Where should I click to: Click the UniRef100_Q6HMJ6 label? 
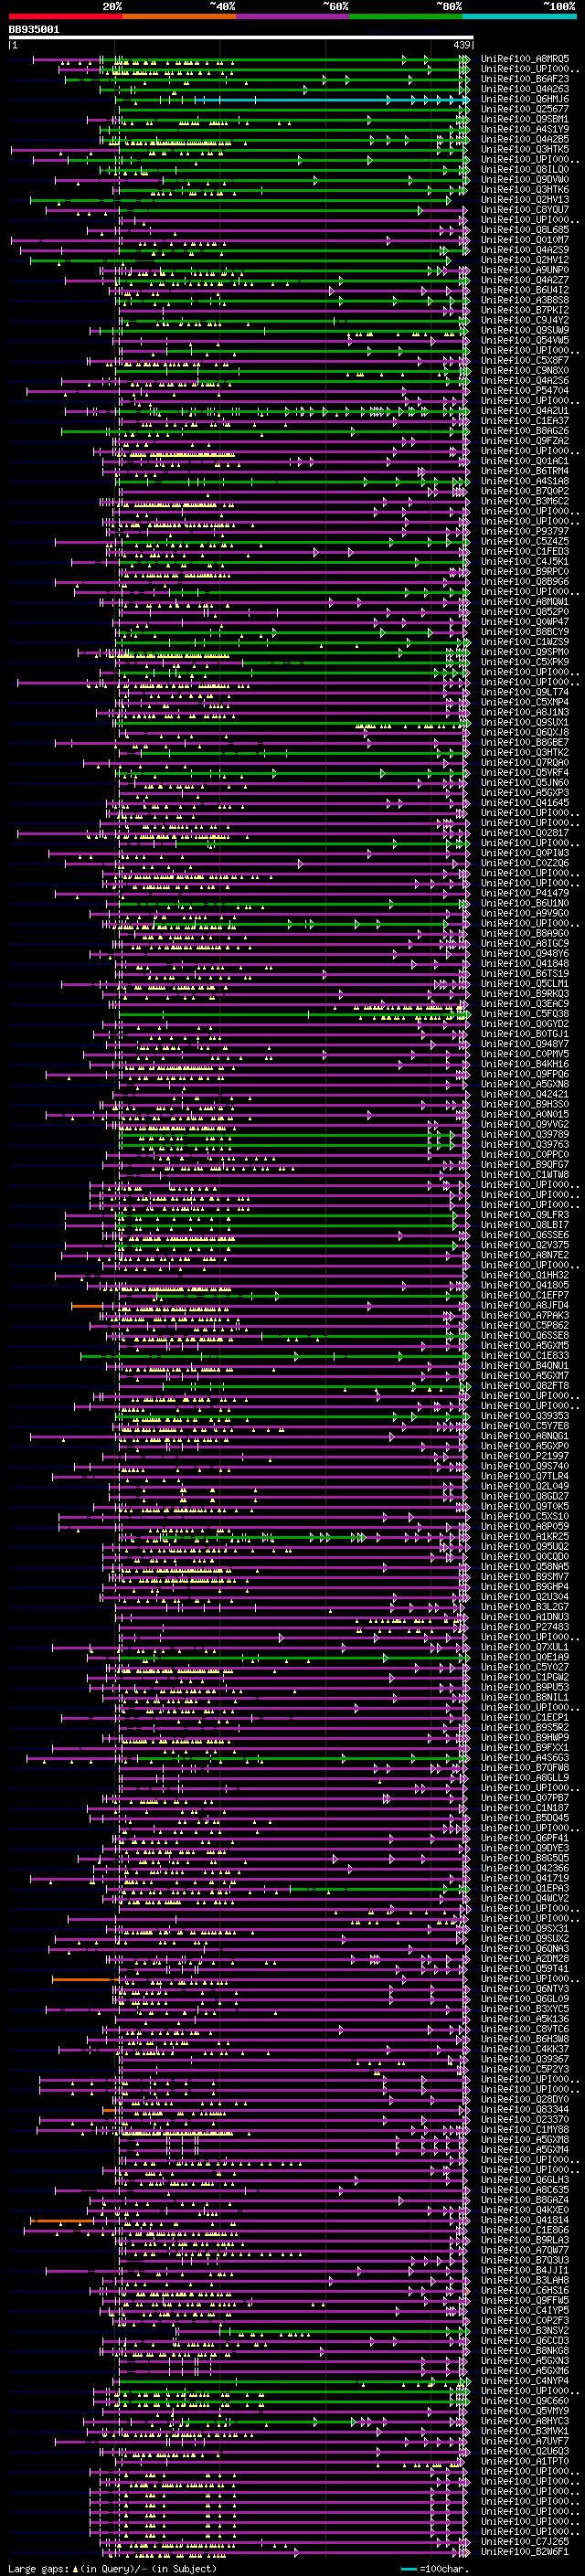[x=525, y=99]
